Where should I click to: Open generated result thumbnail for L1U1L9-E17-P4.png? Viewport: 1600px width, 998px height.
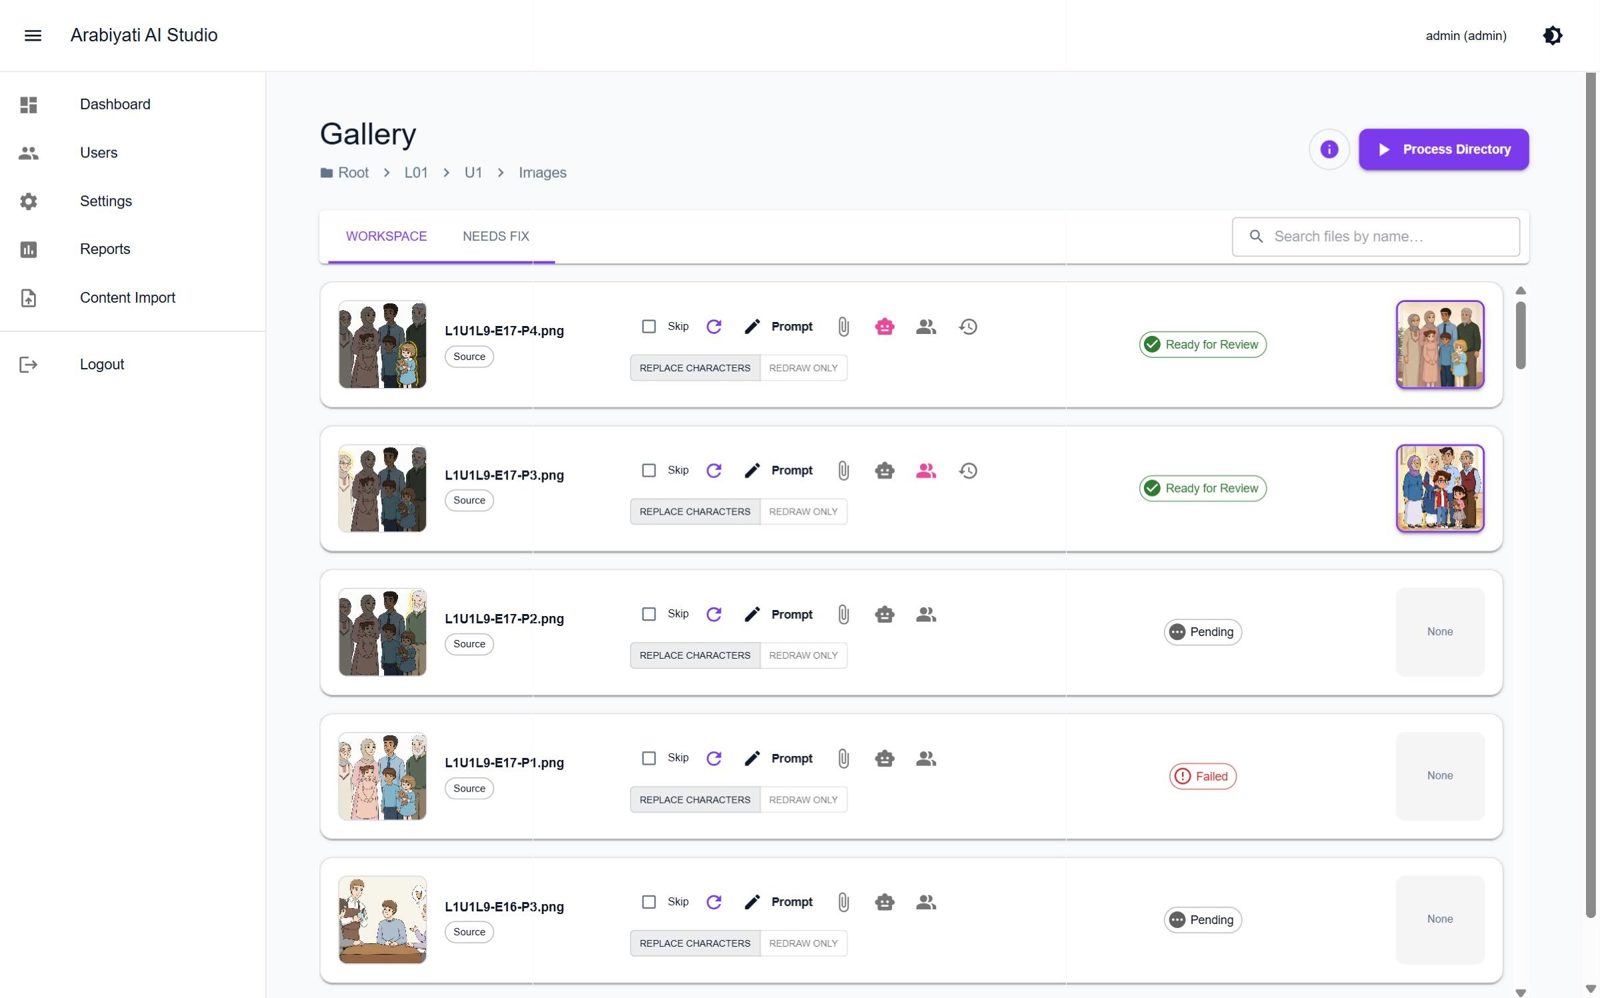tap(1440, 345)
